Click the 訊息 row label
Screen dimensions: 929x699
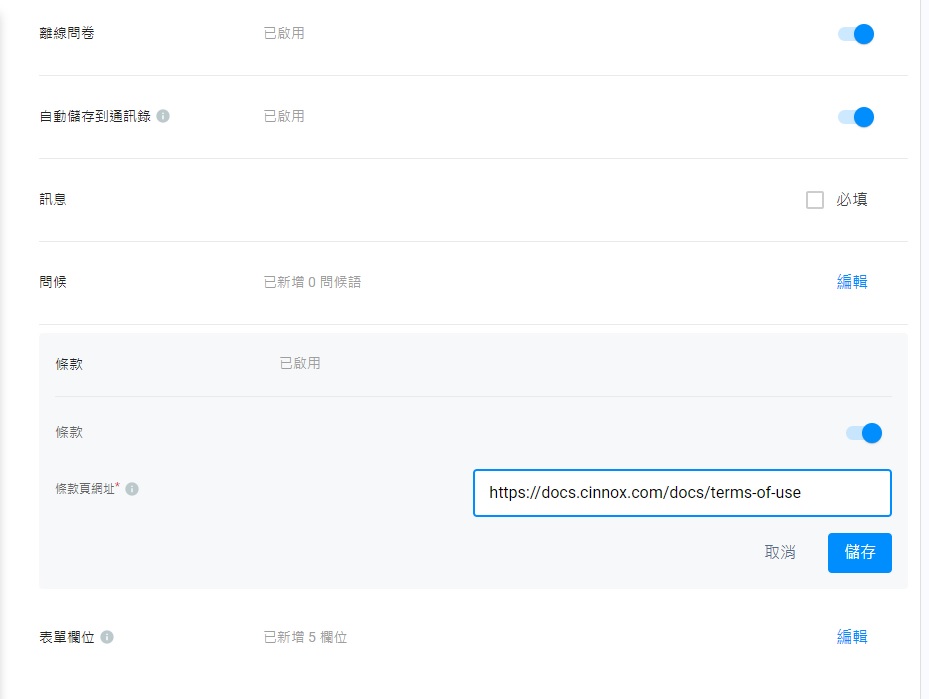[53, 200]
